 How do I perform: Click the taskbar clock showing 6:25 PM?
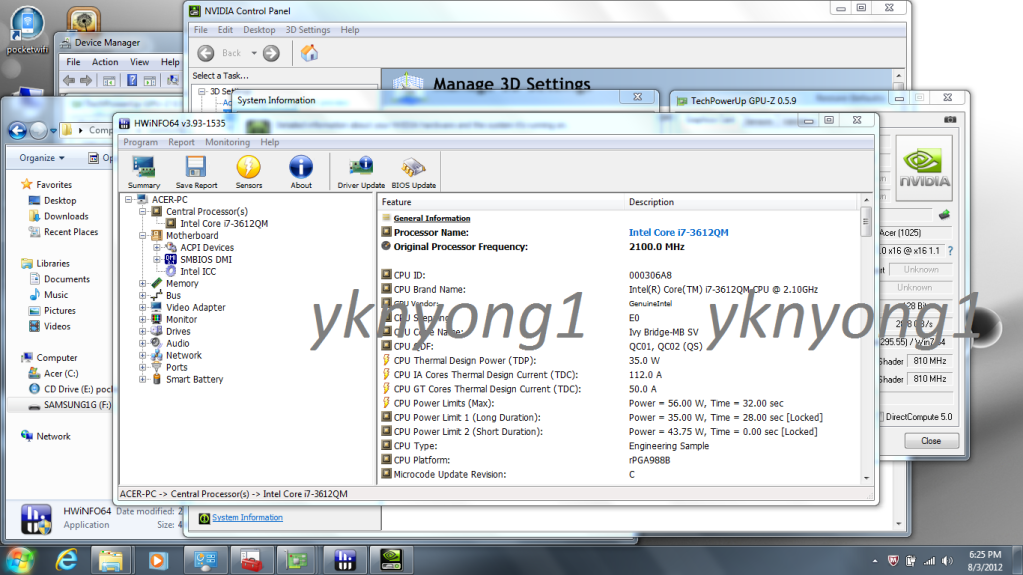pos(985,561)
